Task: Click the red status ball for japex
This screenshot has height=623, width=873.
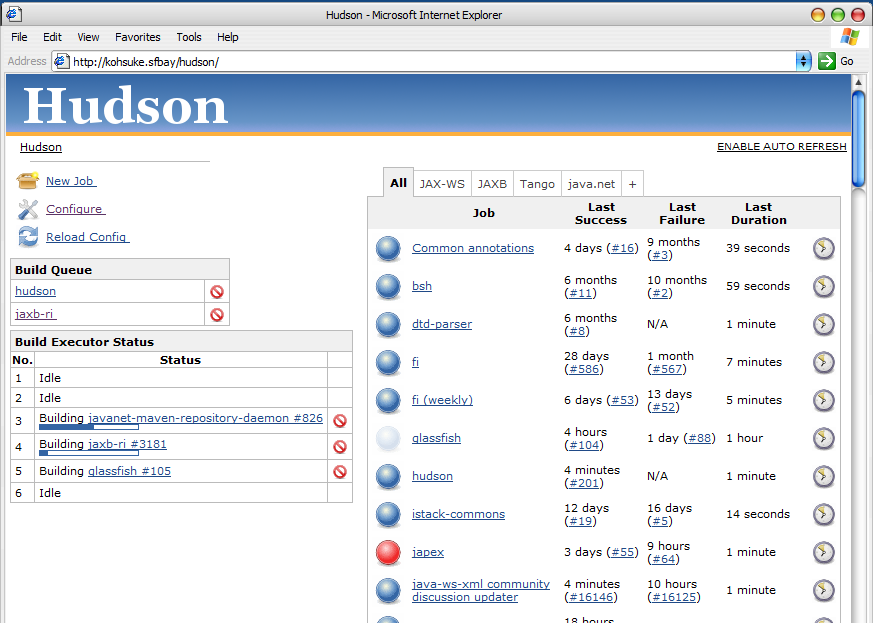Action: pos(388,552)
